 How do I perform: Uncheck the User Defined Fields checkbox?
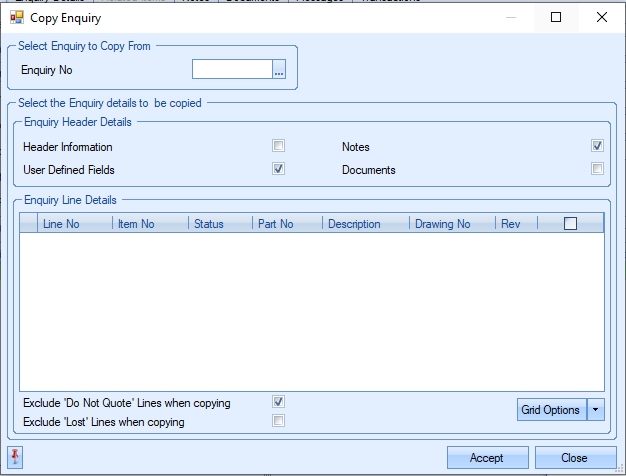(279, 169)
